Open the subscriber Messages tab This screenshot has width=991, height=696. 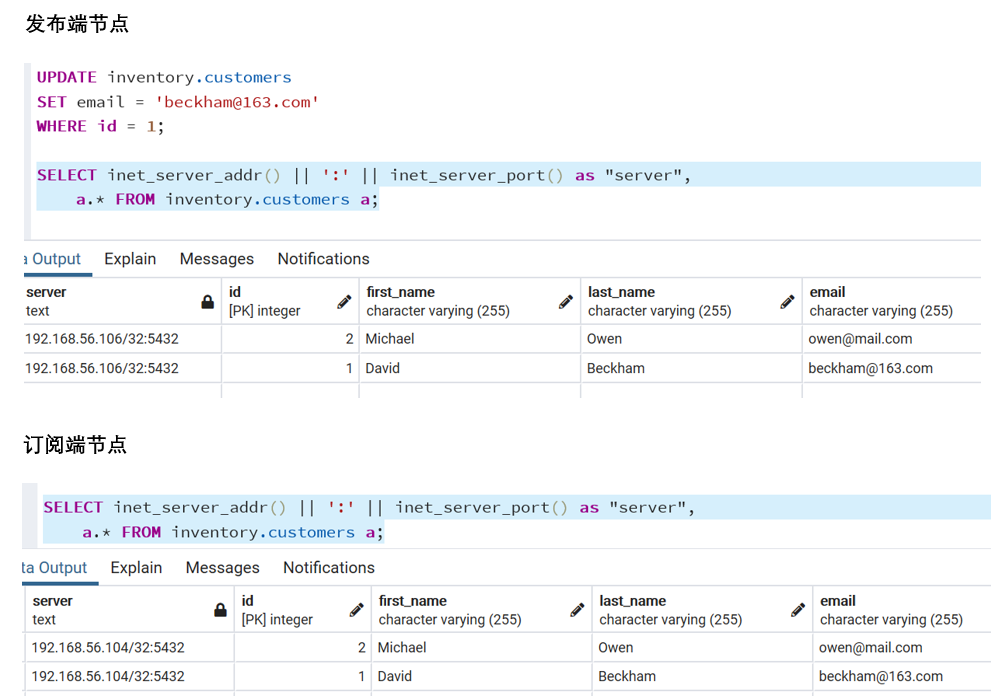[x=222, y=567]
